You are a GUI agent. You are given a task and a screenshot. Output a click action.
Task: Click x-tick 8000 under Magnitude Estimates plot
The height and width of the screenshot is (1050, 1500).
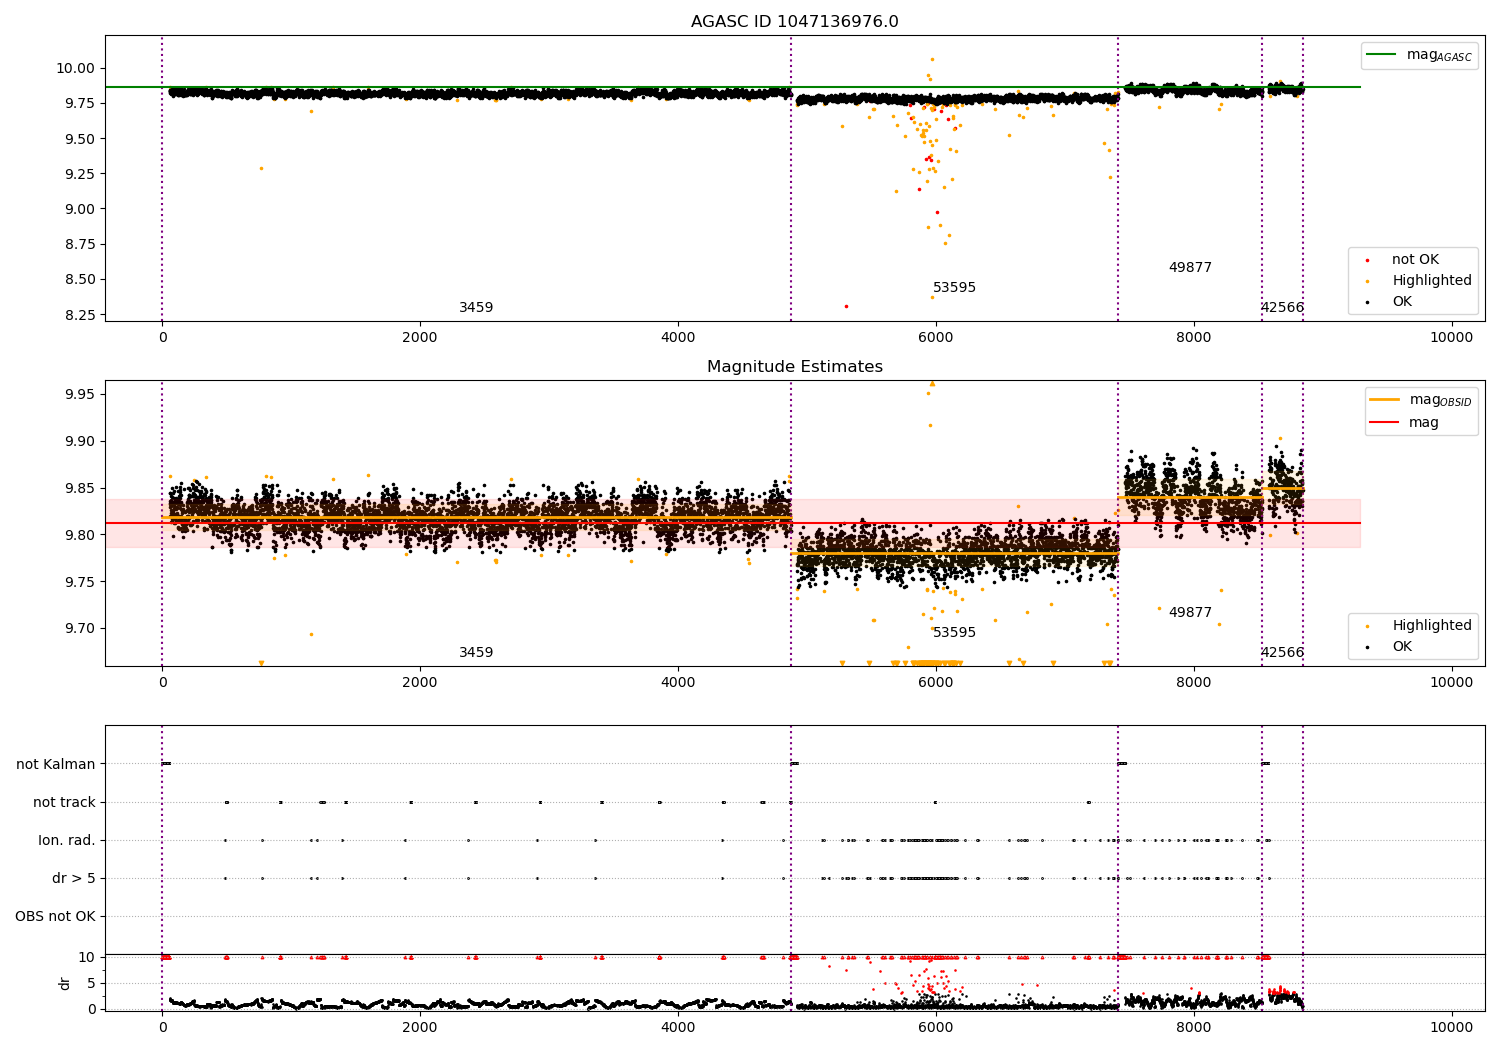coord(1194,682)
